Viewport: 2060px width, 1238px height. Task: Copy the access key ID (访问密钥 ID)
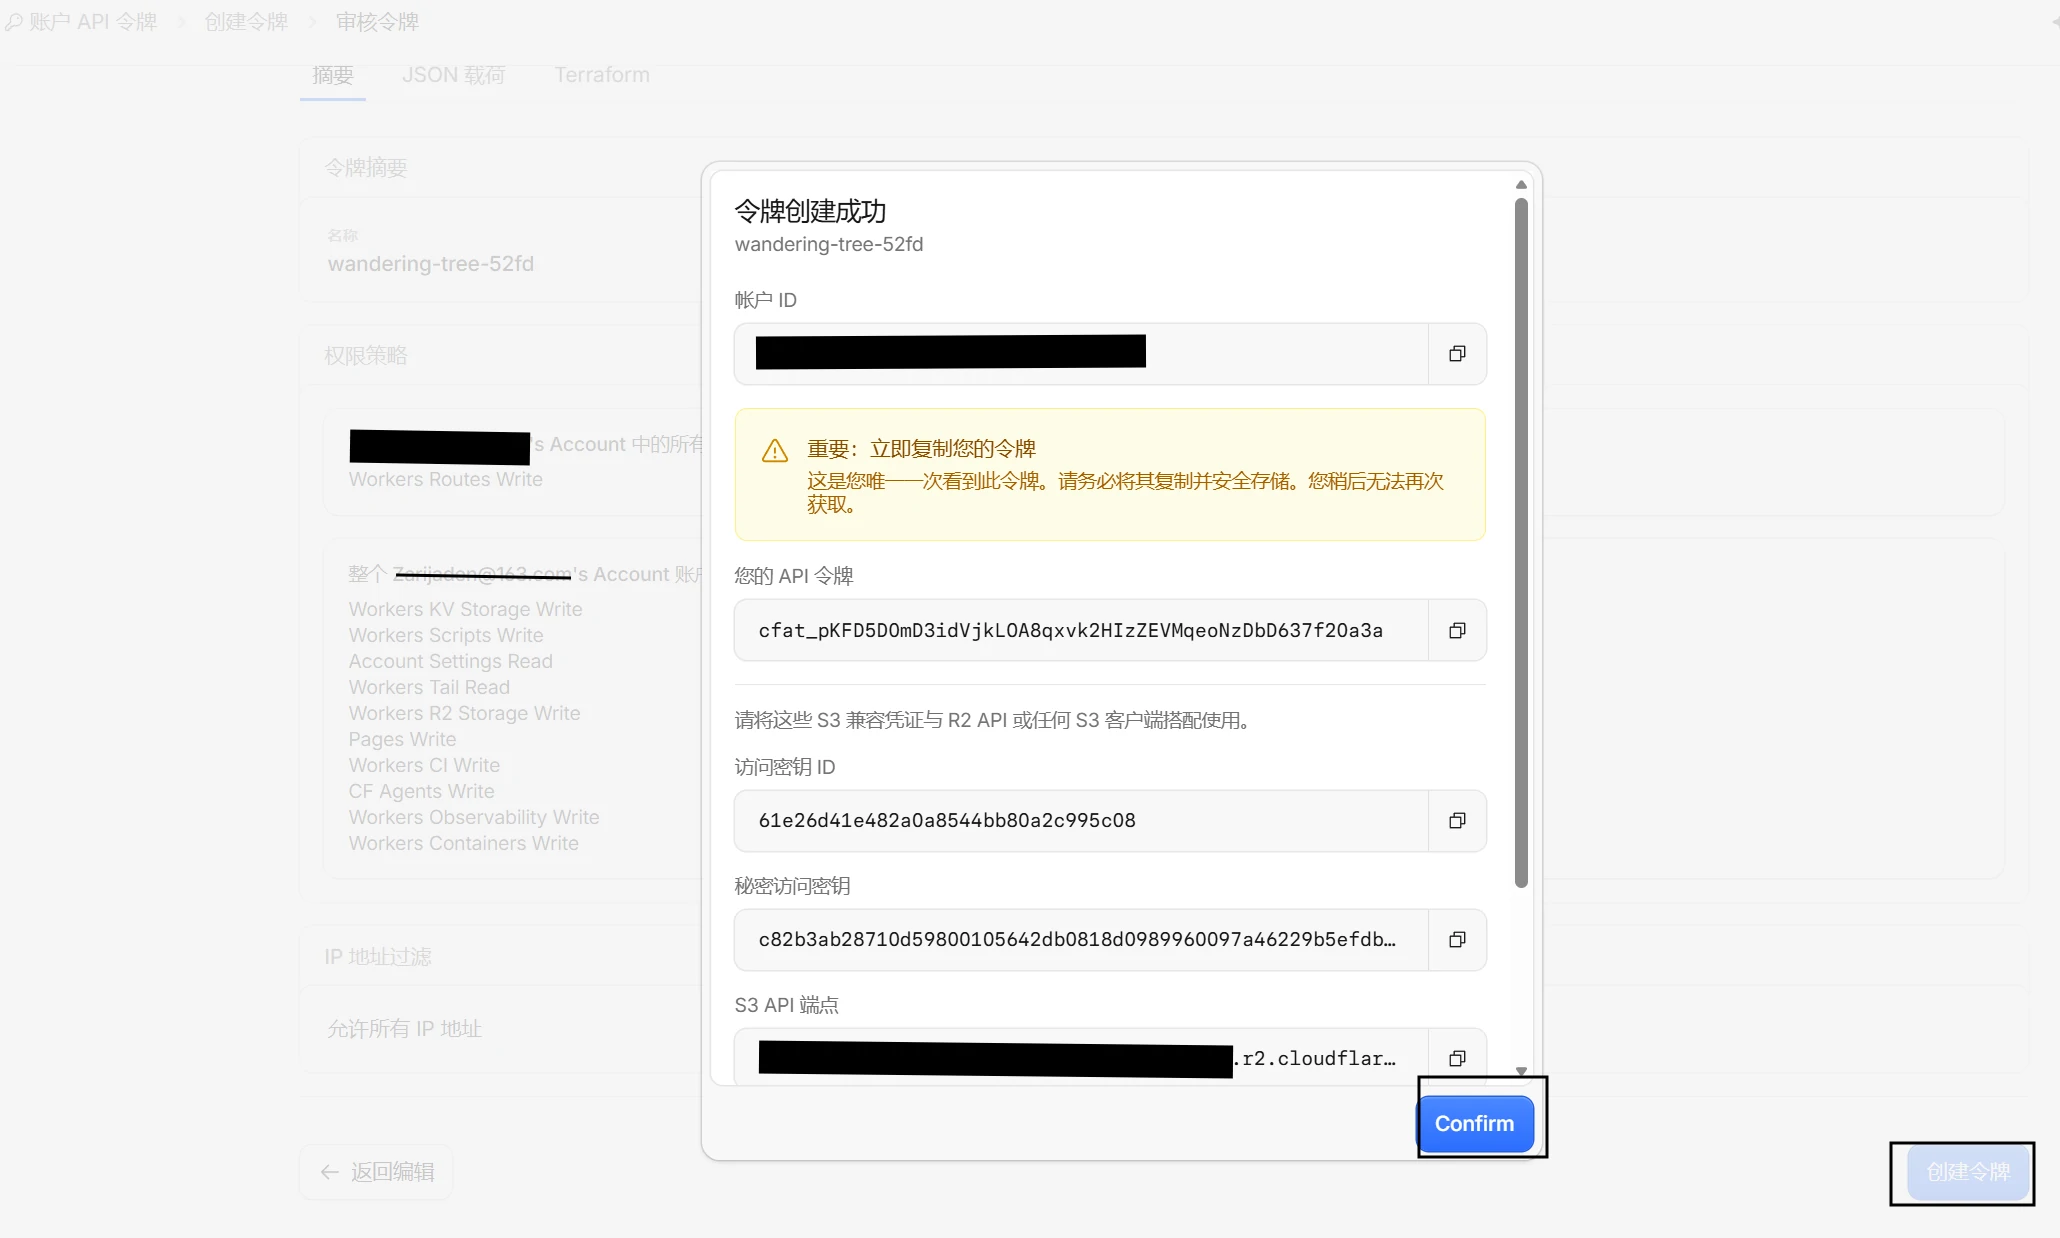(1457, 820)
